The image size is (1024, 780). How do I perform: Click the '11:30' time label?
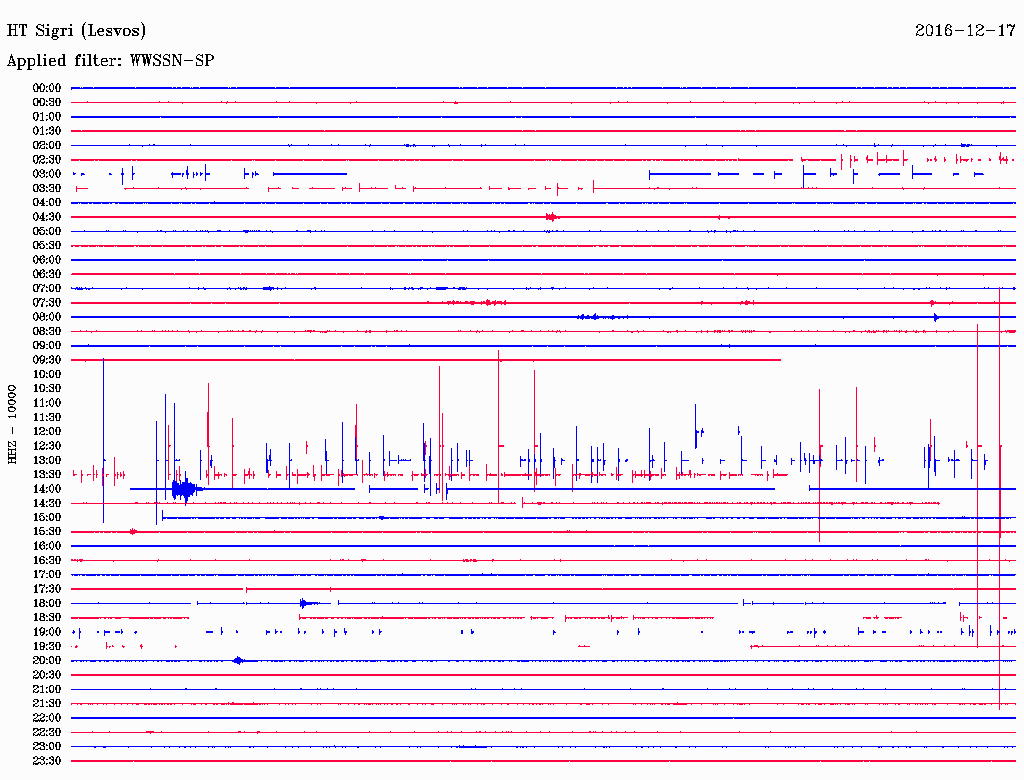click(x=47, y=417)
